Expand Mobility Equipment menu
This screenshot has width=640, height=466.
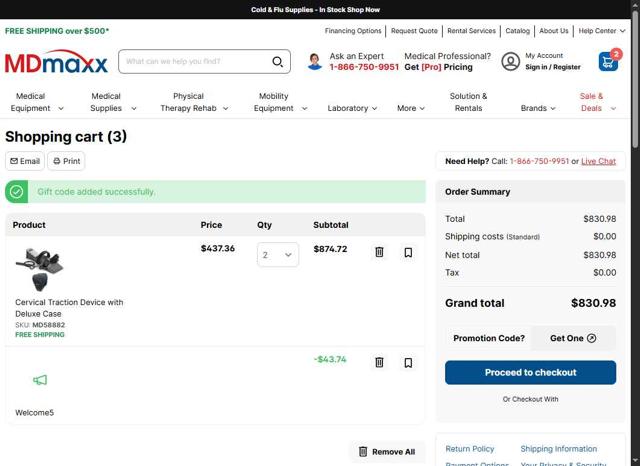coord(280,102)
